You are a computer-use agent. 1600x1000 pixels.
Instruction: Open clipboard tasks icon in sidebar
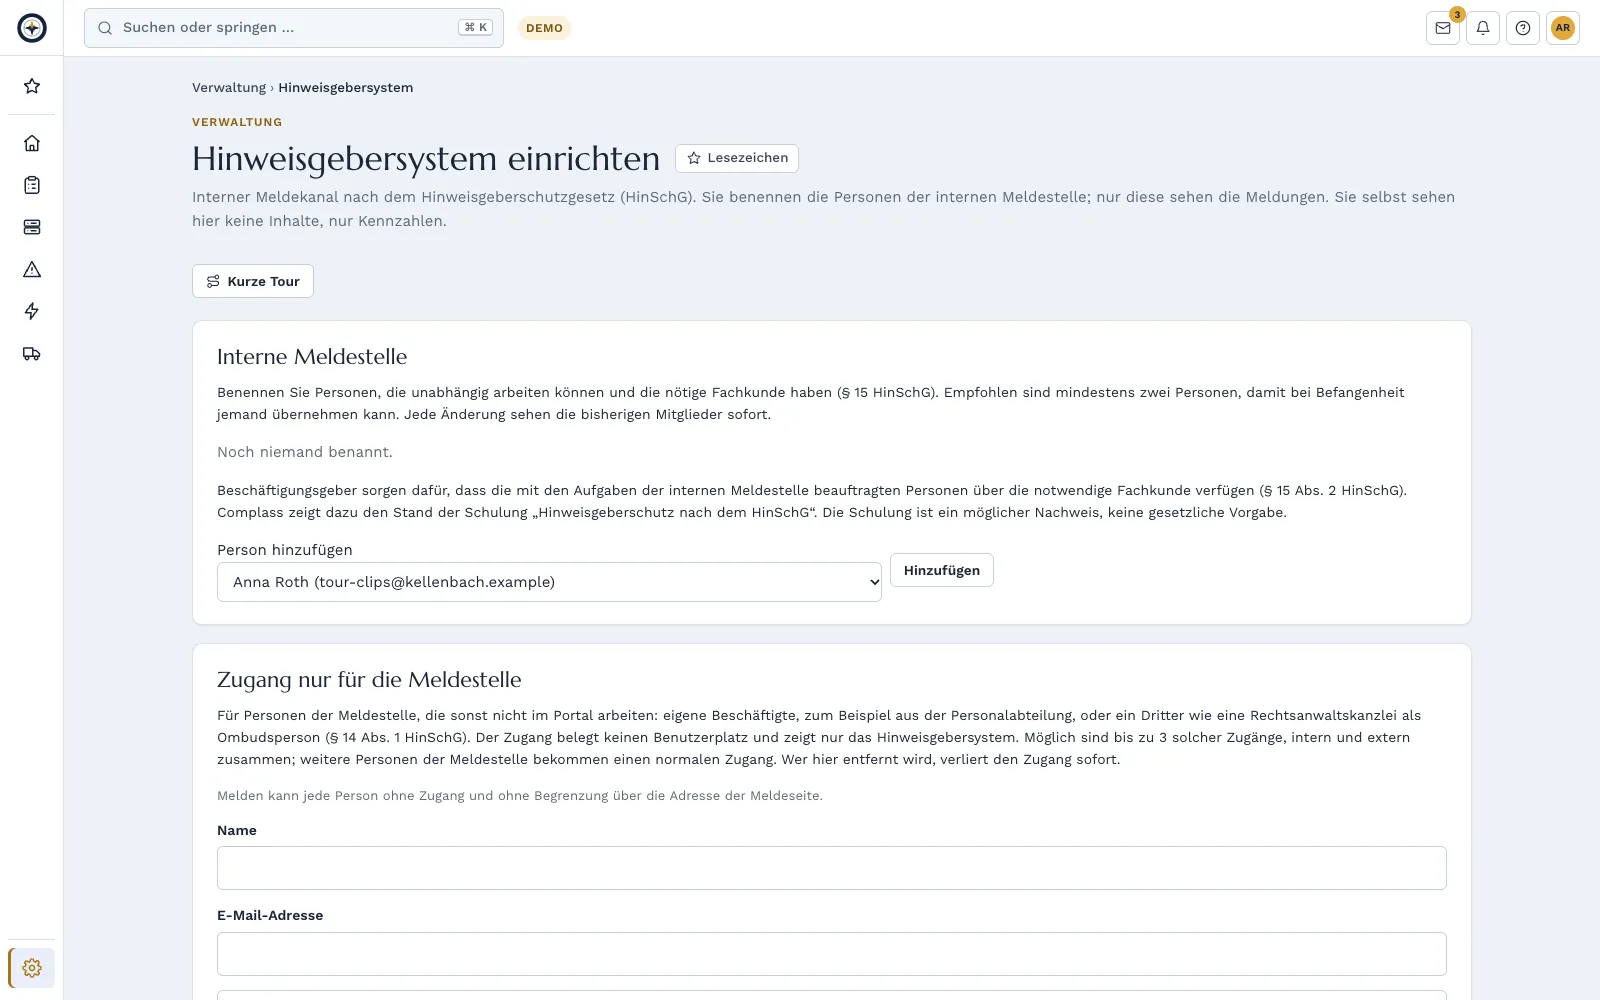coord(32,185)
